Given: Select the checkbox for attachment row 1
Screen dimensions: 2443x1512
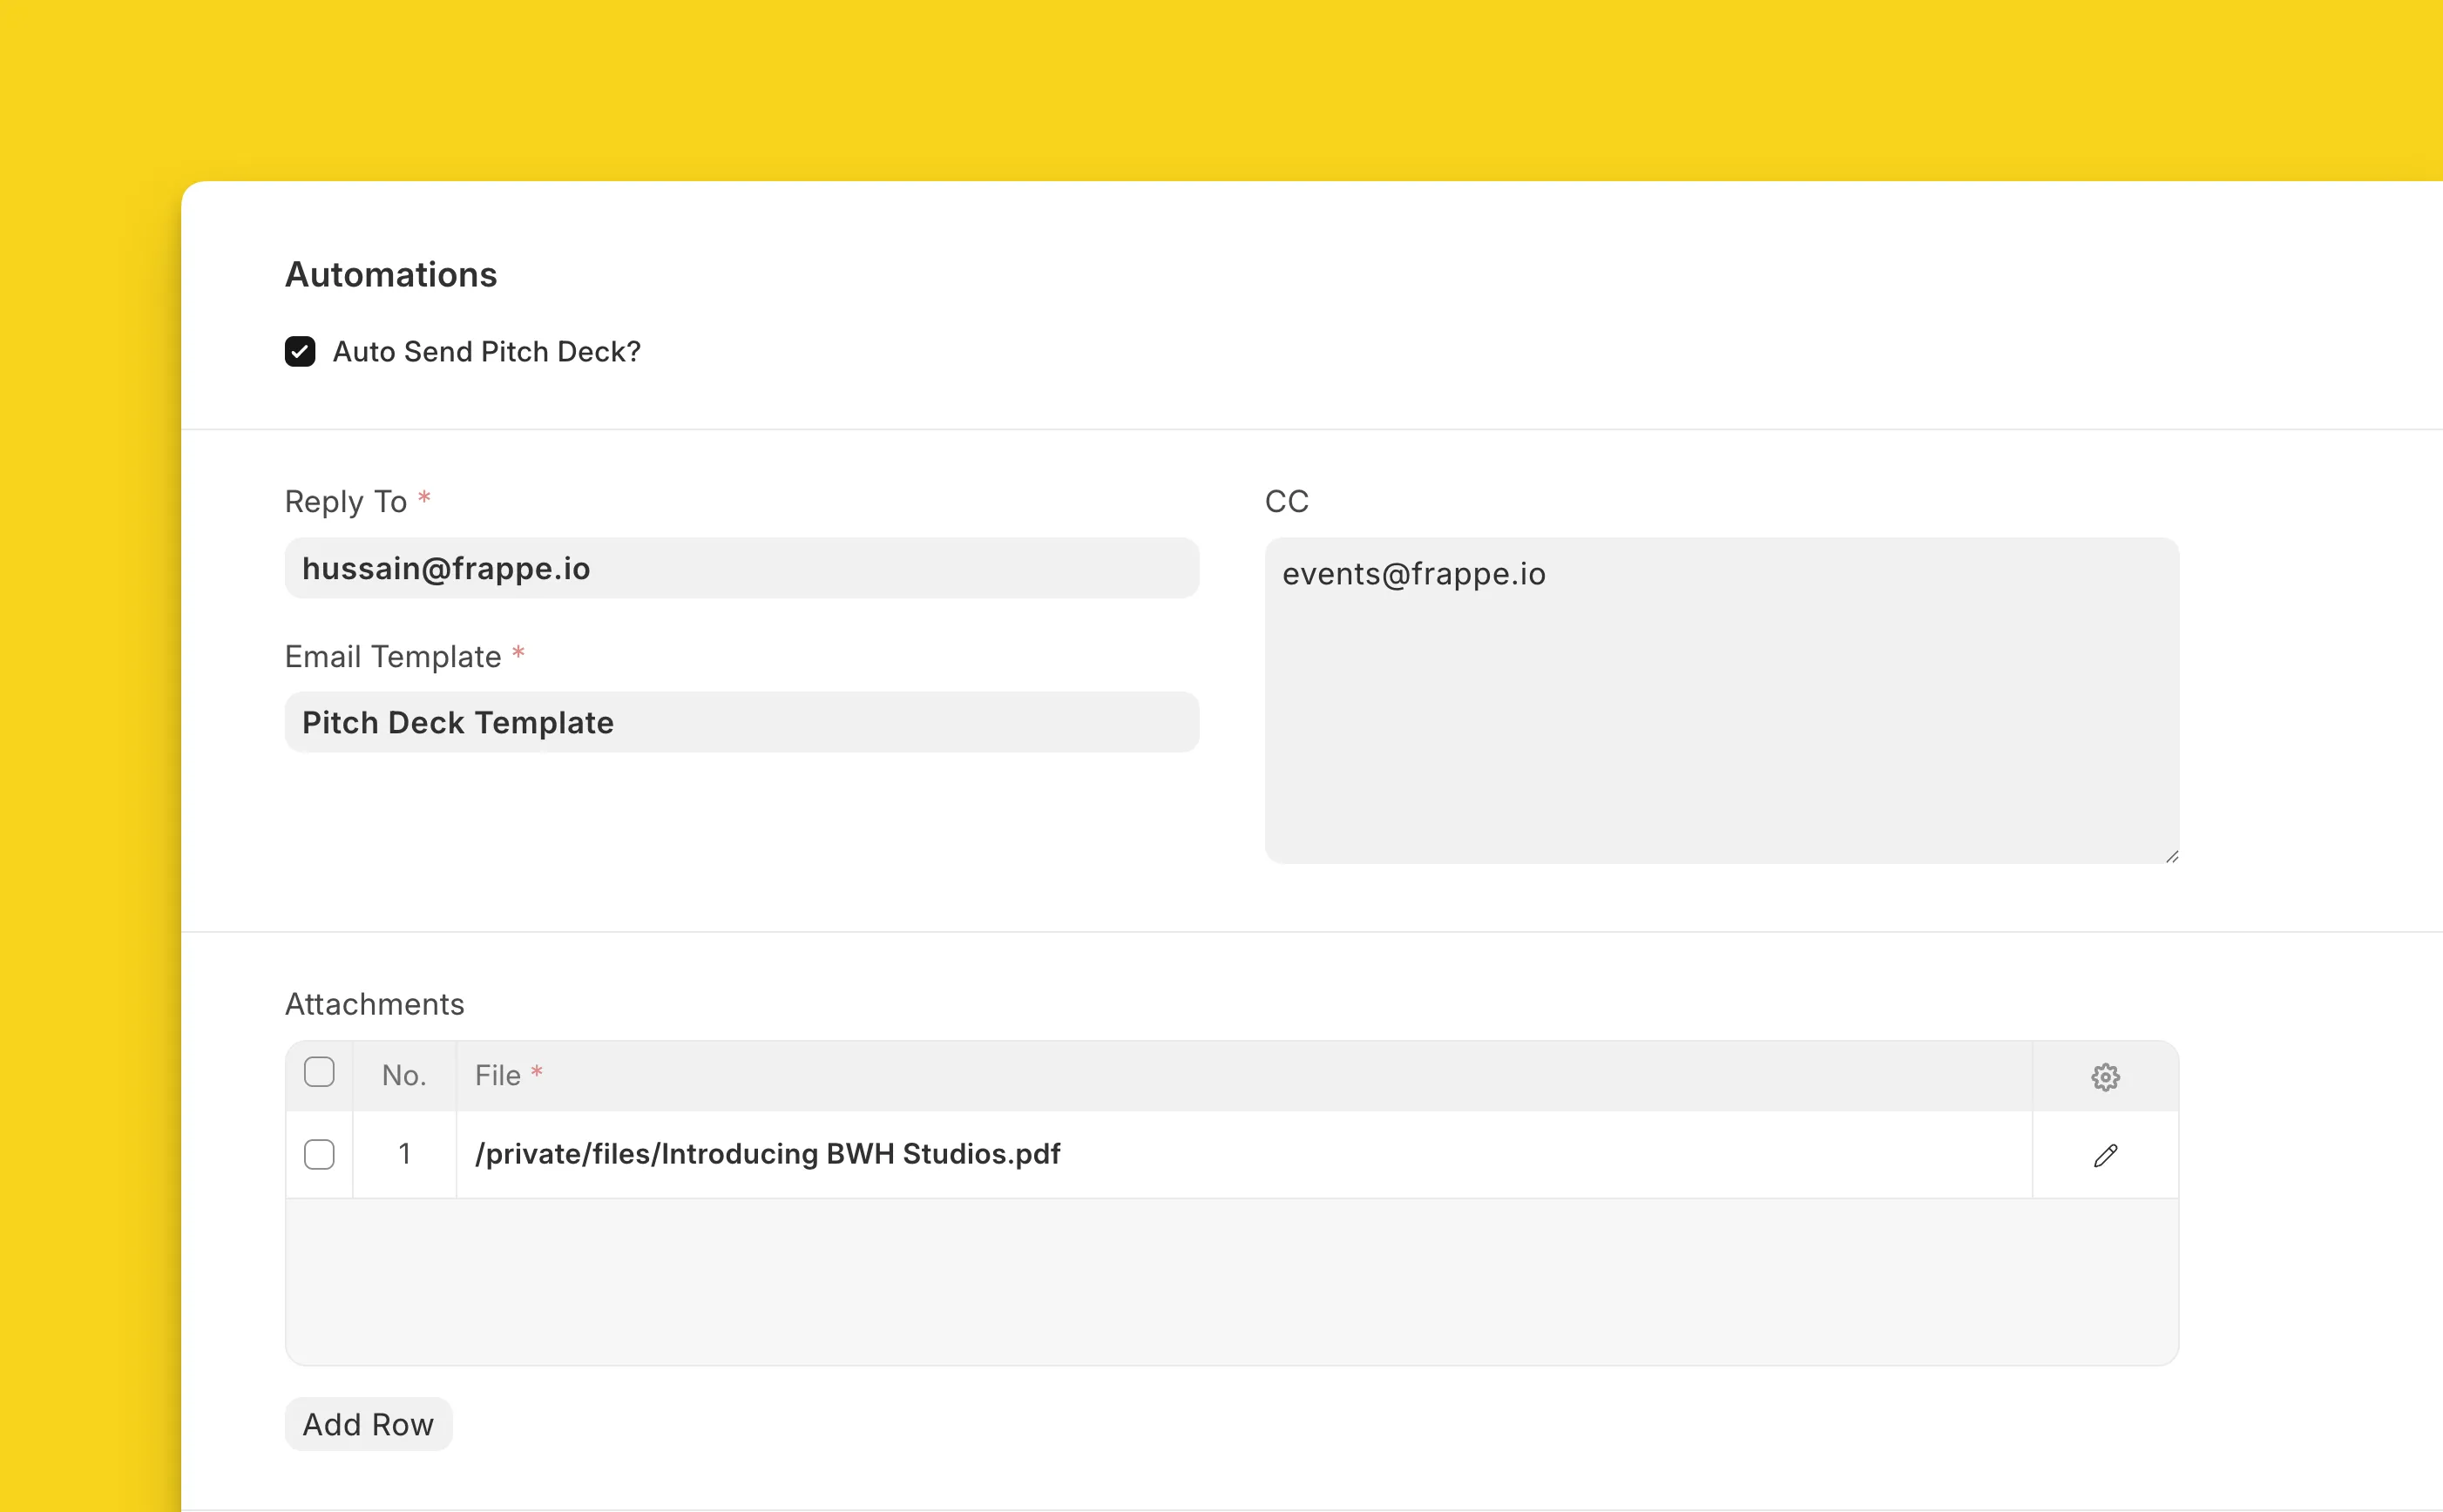Looking at the screenshot, I should pyautogui.click(x=319, y=1155).
